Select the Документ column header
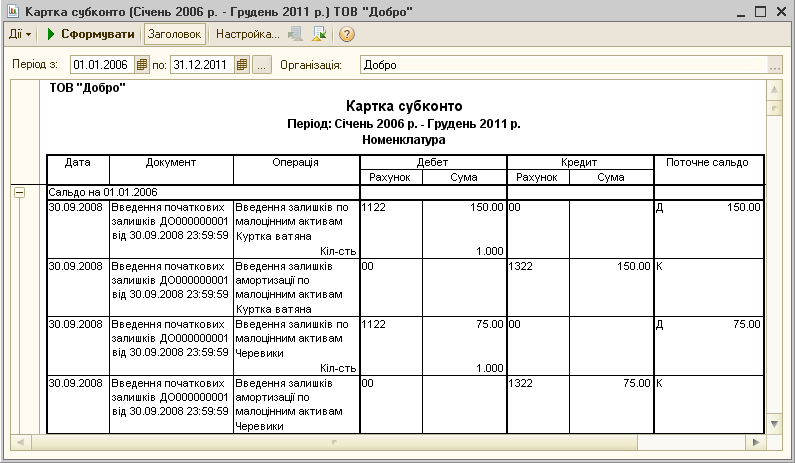 [x=171, y=169]
